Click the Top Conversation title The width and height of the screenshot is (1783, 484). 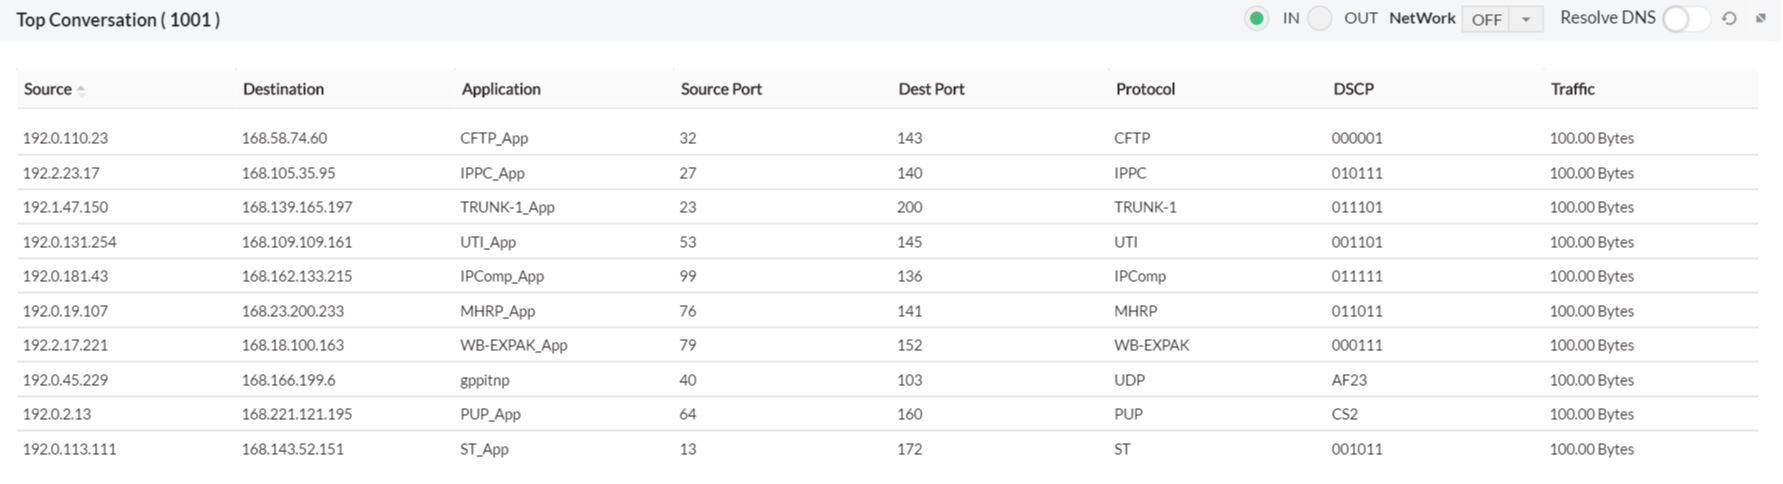coord(118,20)
